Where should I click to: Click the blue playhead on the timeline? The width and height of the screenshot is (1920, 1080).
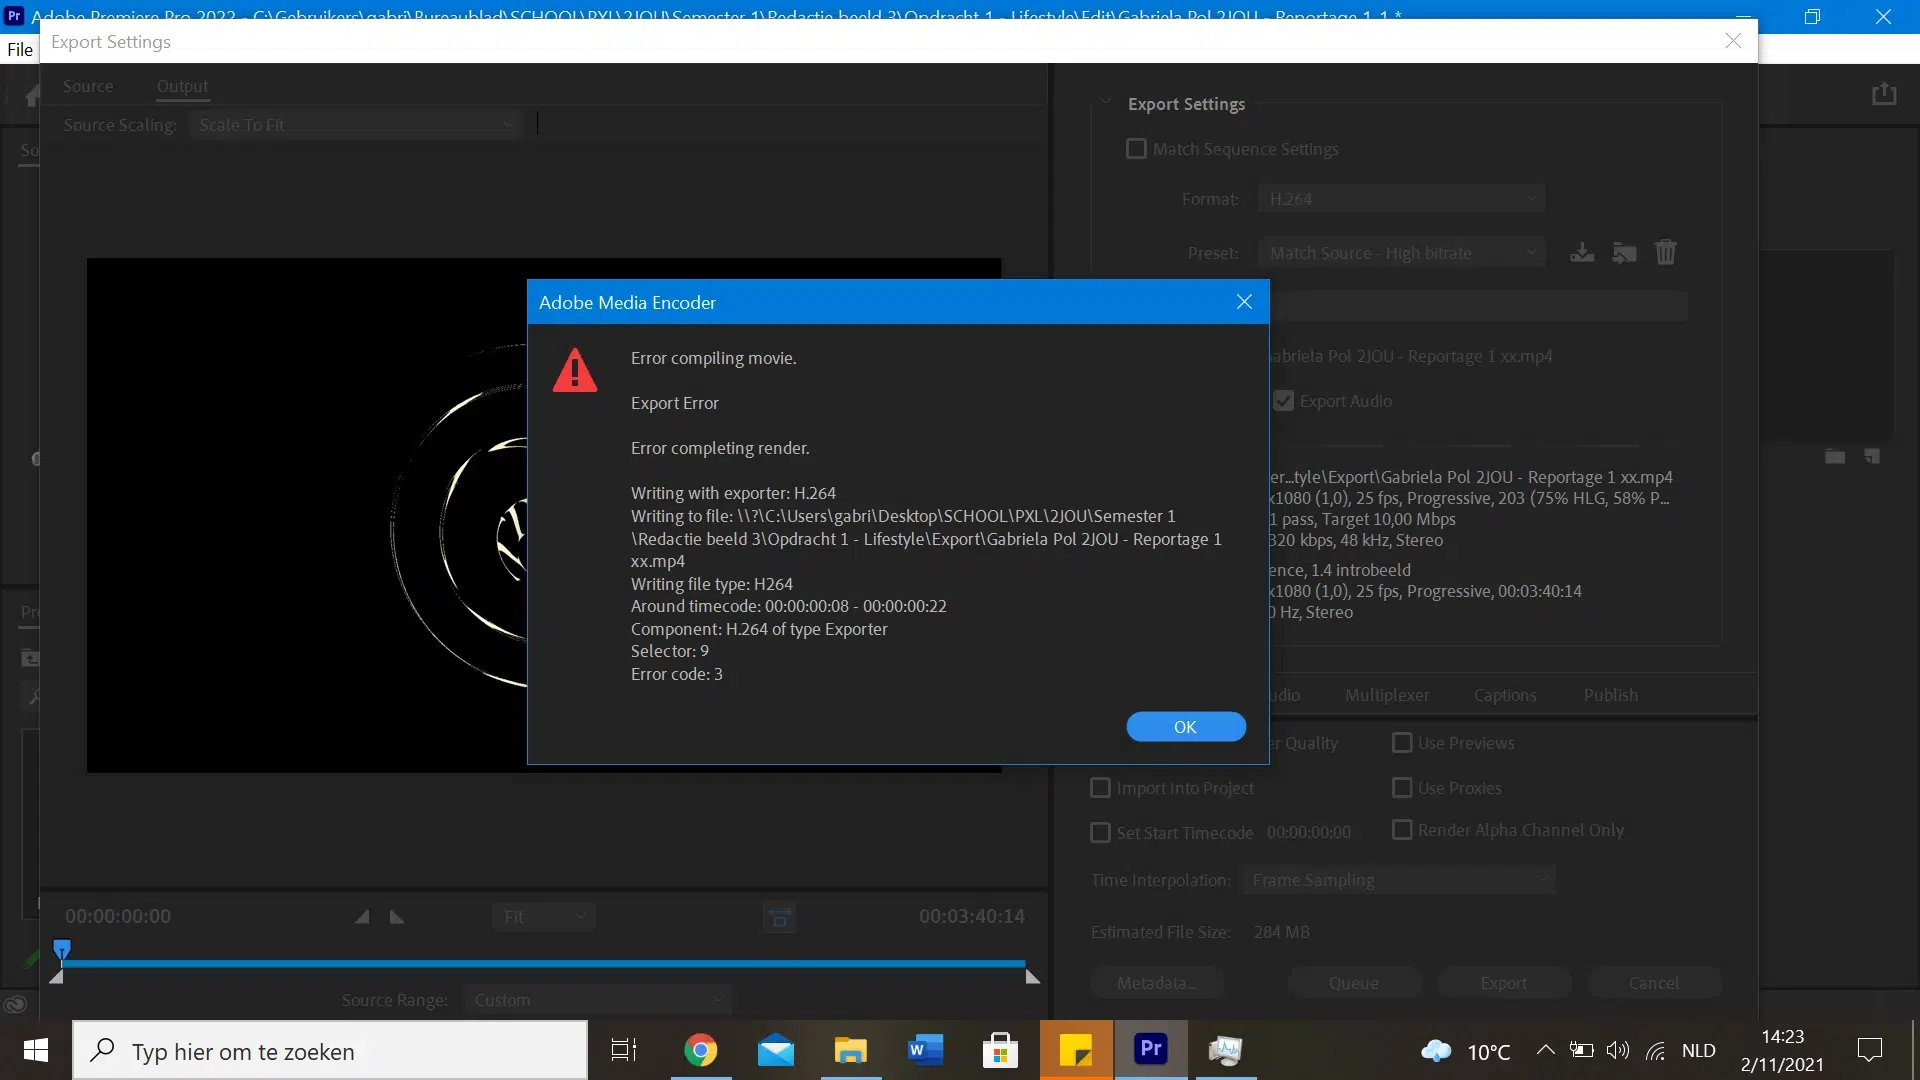[x=62, y=948]
